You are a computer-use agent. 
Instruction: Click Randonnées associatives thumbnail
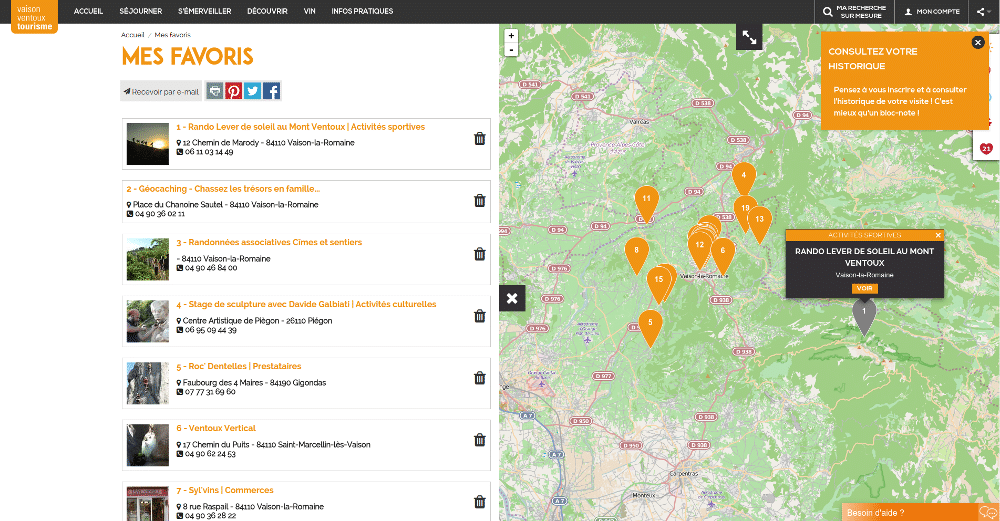(147, 259)
